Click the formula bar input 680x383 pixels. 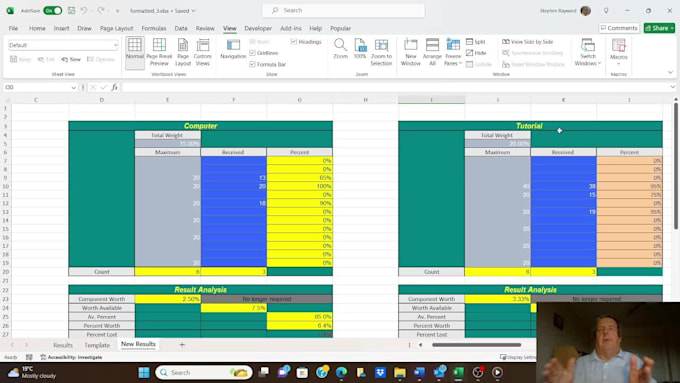(x=395, y=87)
